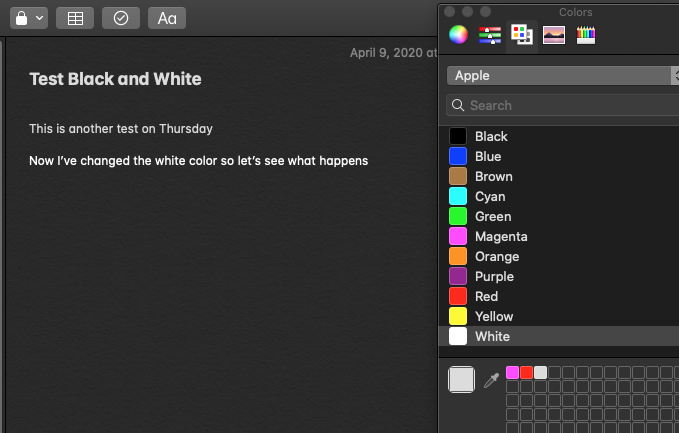Image resolution: width=679 pixels, height=433 pixels.
Task: Add a checklist to the note
Action: pos(121,18)
